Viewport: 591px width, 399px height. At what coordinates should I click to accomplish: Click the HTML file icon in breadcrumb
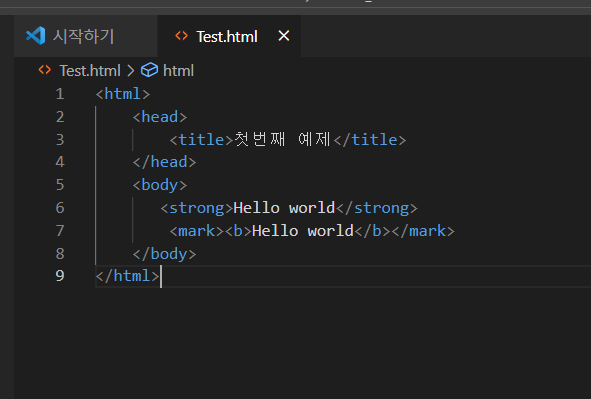point(45,70)
